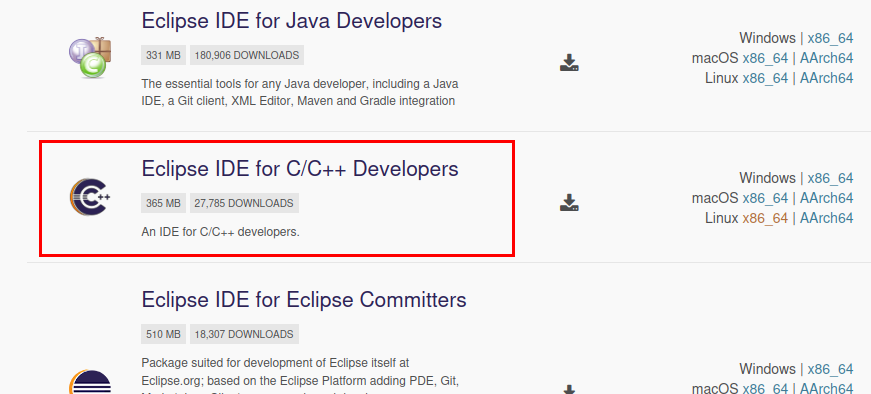Screen dimensions: 871x394
Task: Download C/C++ Developers Linux AArch64 build
Action: [x=826, y=218]
